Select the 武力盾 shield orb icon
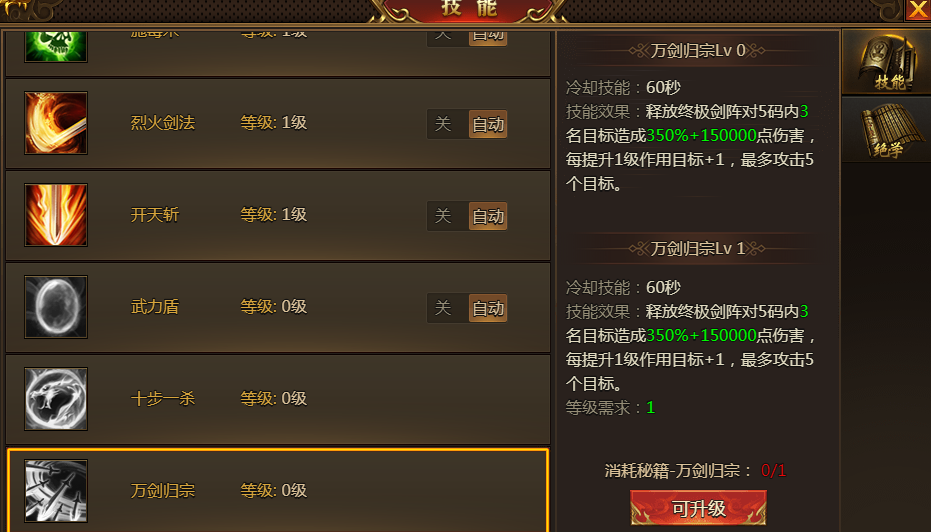 [x=56, y=307]
